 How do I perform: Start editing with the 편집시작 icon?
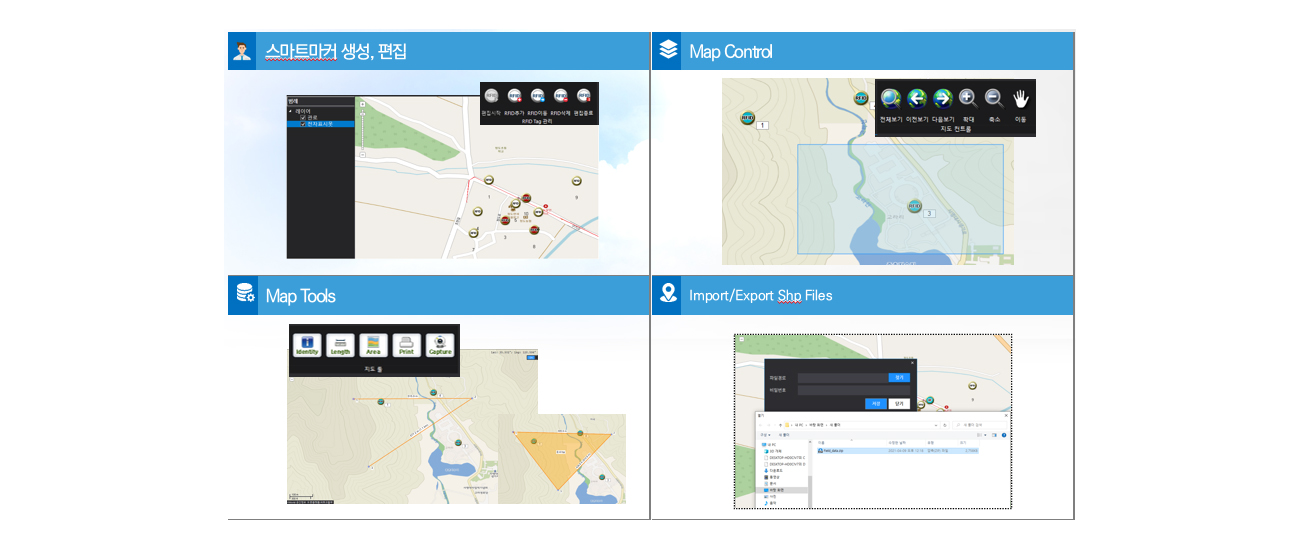coord(491,97)
